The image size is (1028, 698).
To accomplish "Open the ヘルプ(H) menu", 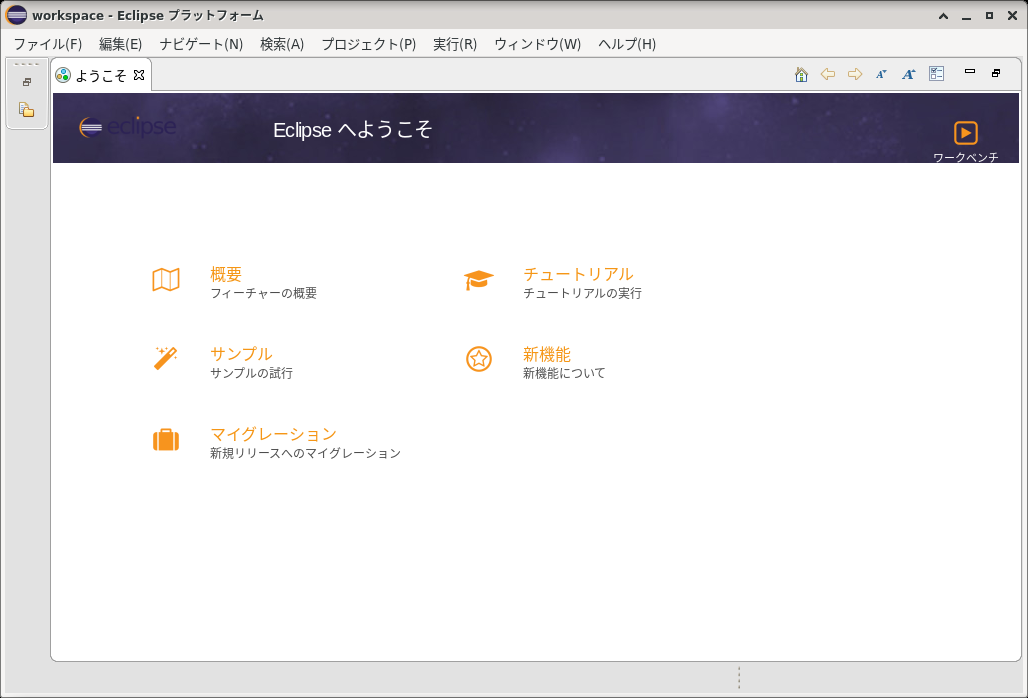I will click(x=627, y=44).
